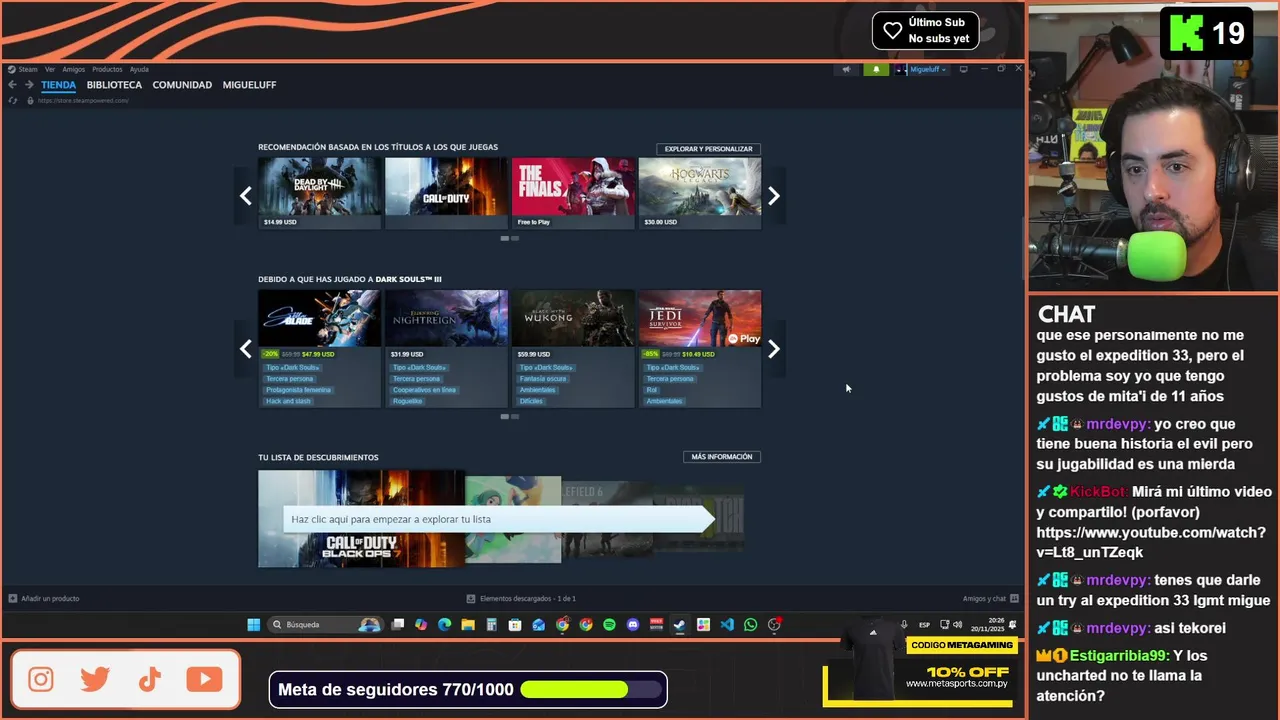Click the Elementos descargados download icon
Image resolution: width=1280 pixels, height=720 pixels.
471,599
